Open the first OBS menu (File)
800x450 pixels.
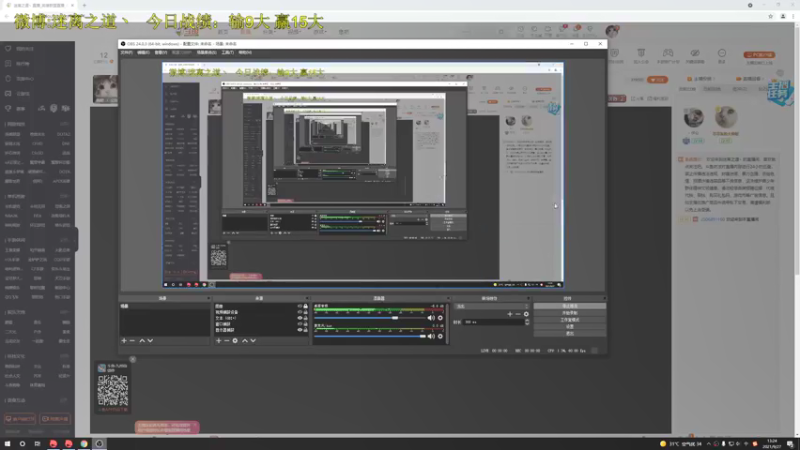[127, 53]
